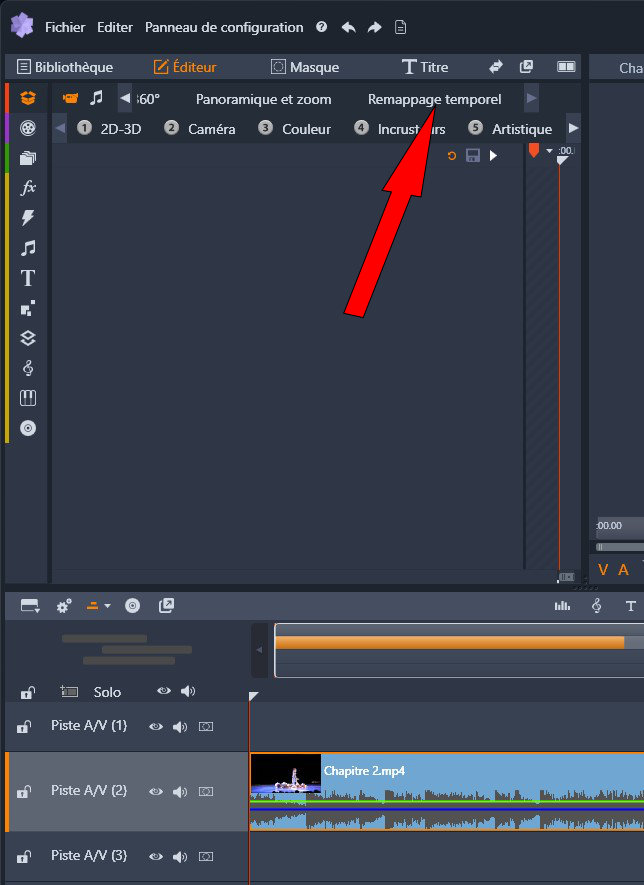Viewport: 644px width, 885px height.
Task: Select the Couleur effects category
Action: point(295,129)
